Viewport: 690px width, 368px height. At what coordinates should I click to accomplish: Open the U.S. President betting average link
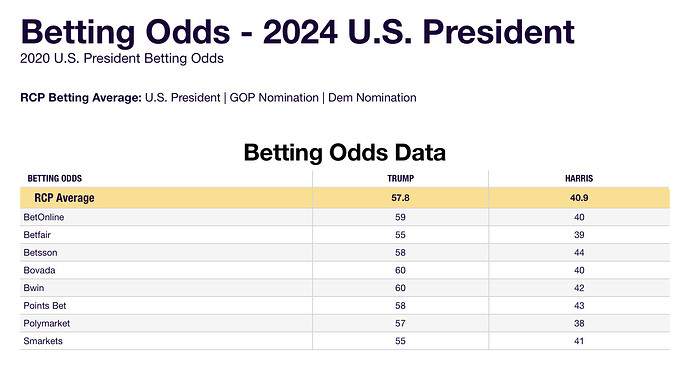pos(183,98)
